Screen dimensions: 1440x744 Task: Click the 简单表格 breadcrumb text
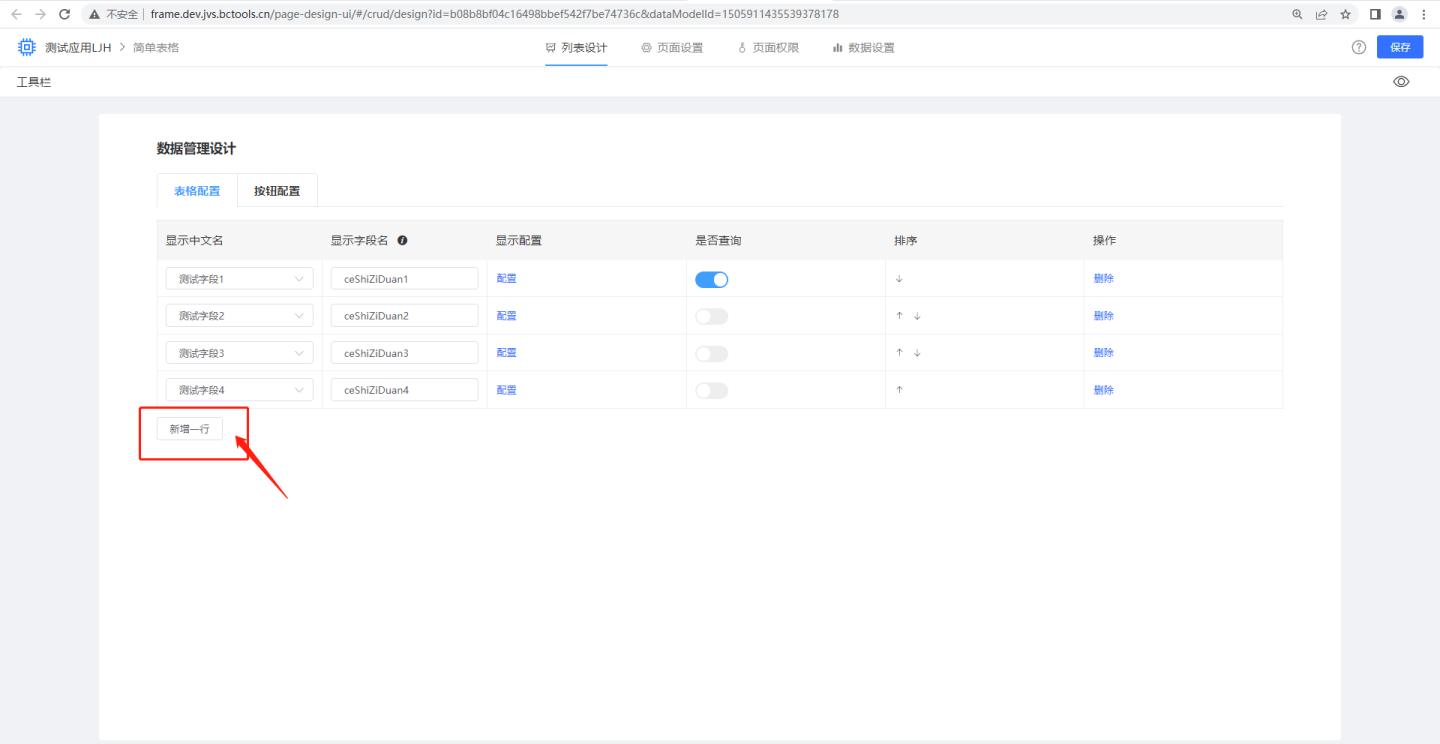(x=156, y=48)
